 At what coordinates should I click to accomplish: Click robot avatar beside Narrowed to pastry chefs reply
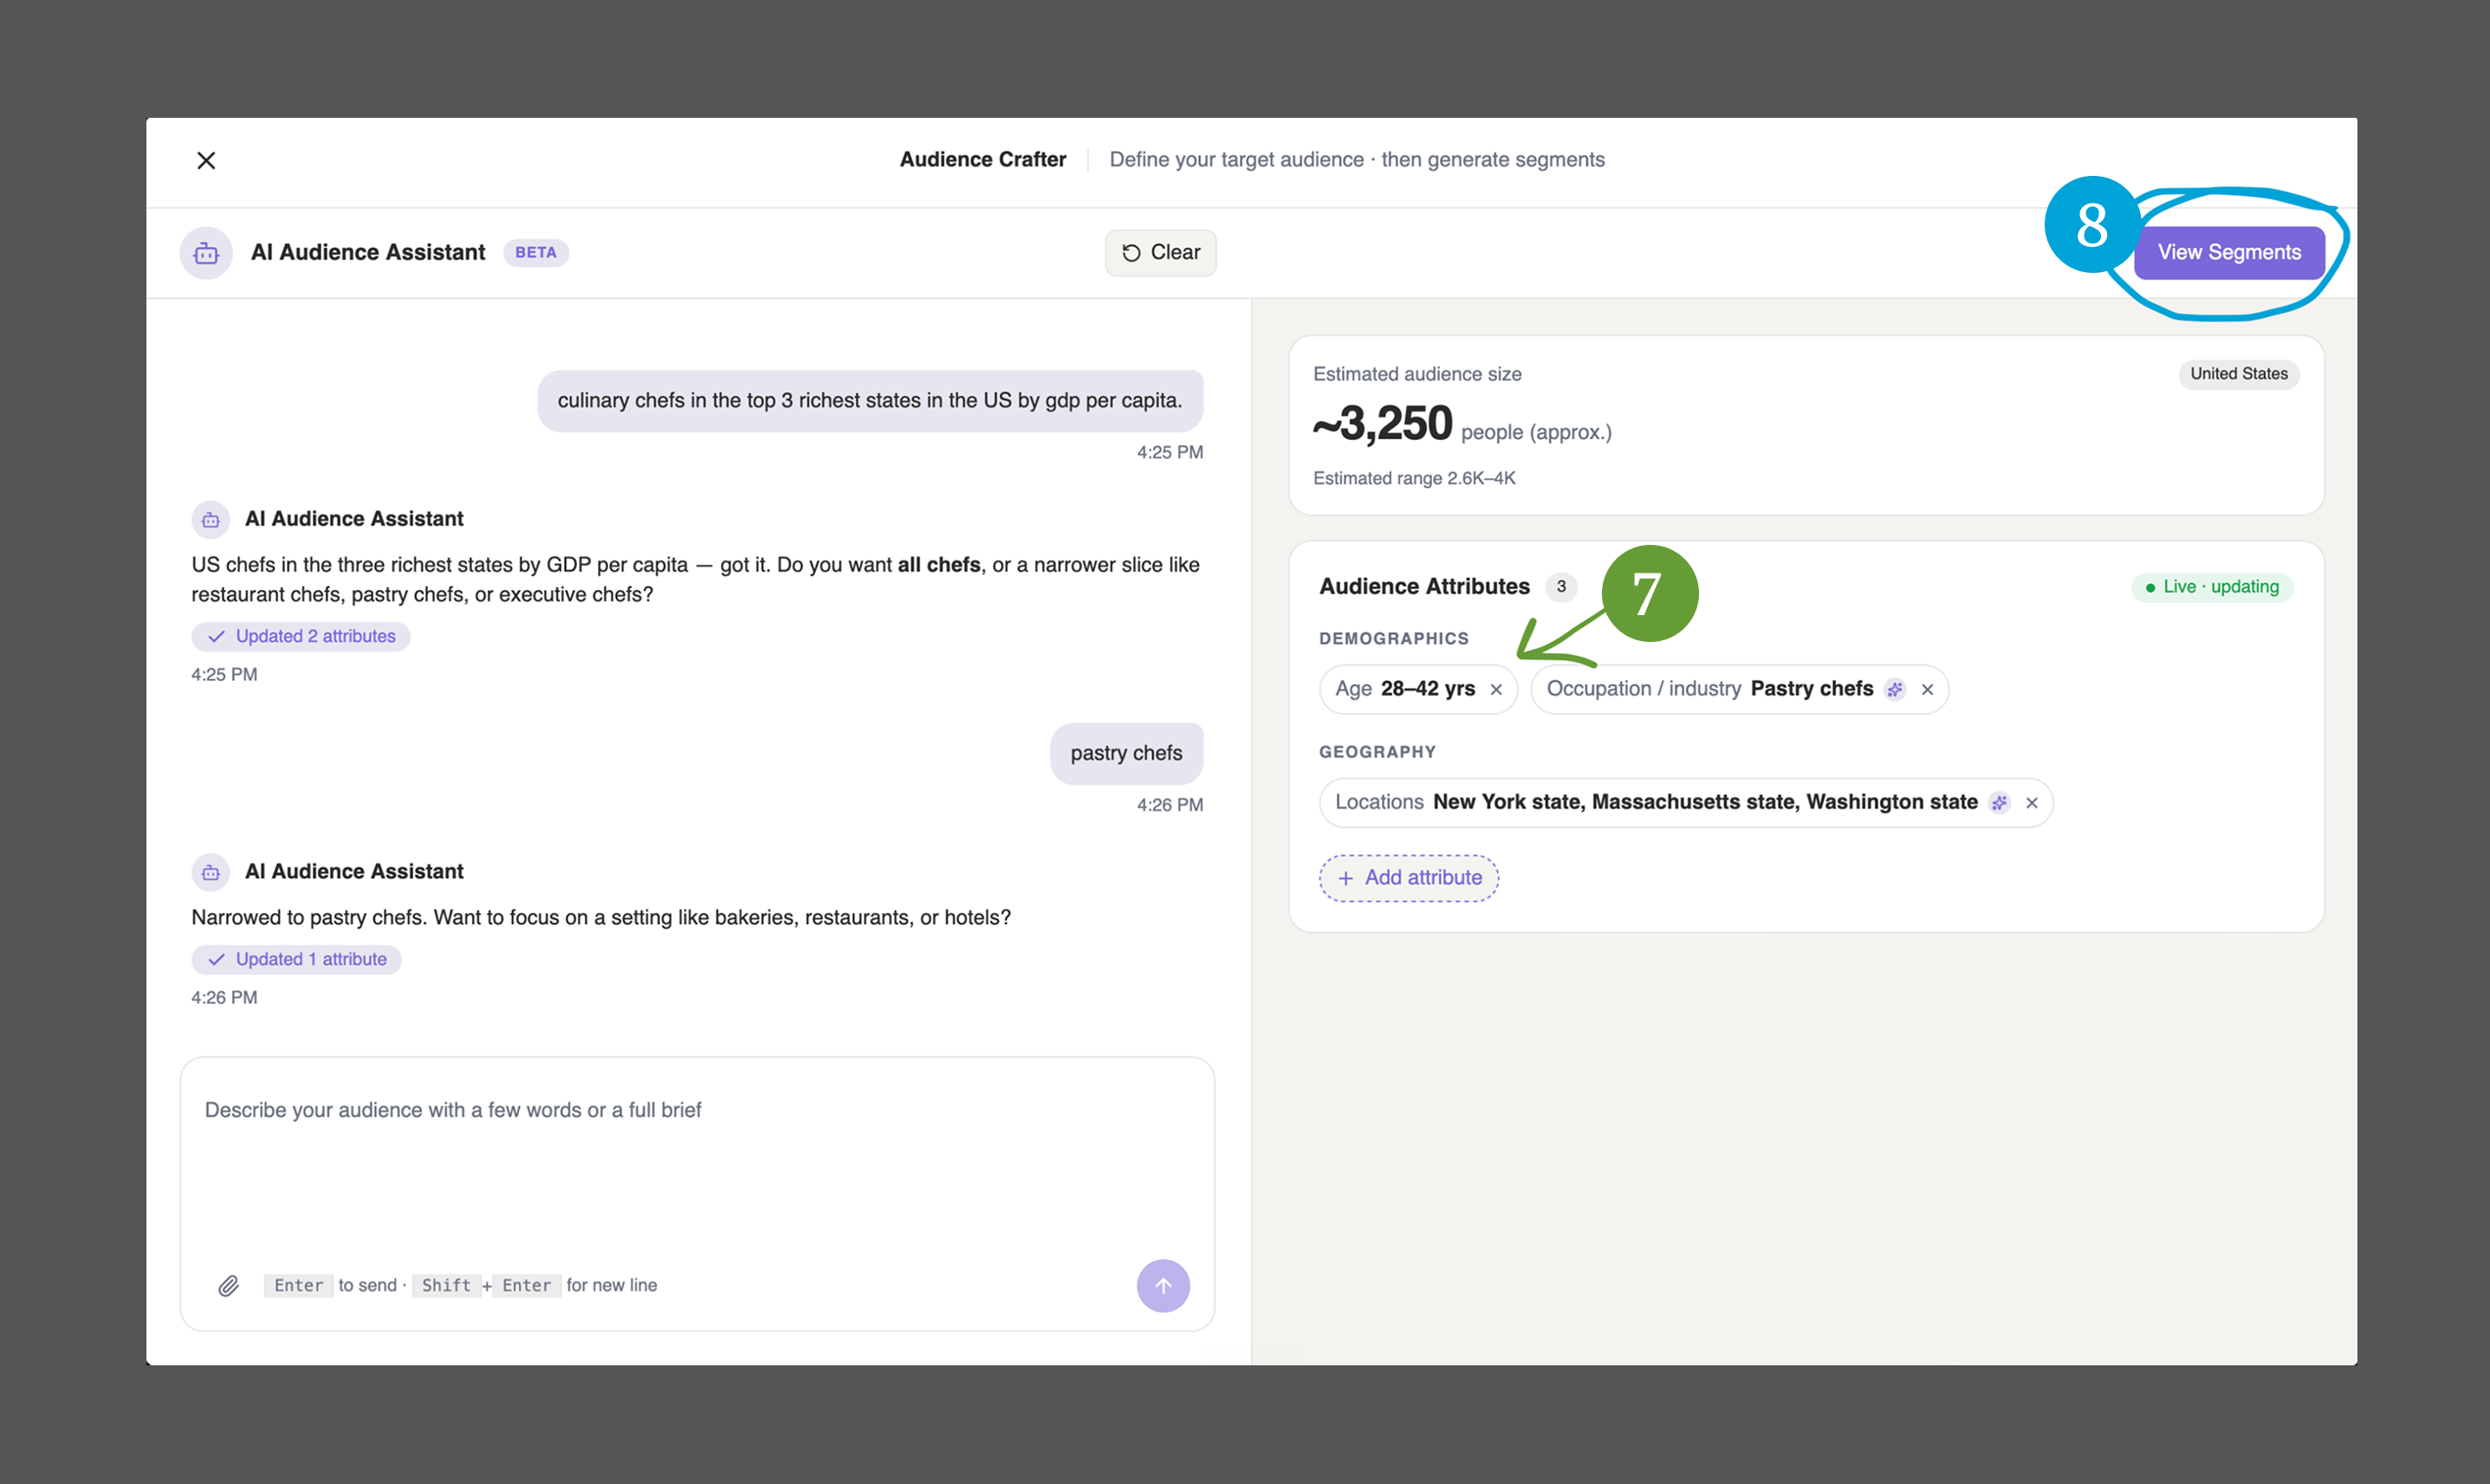[211, 873]
